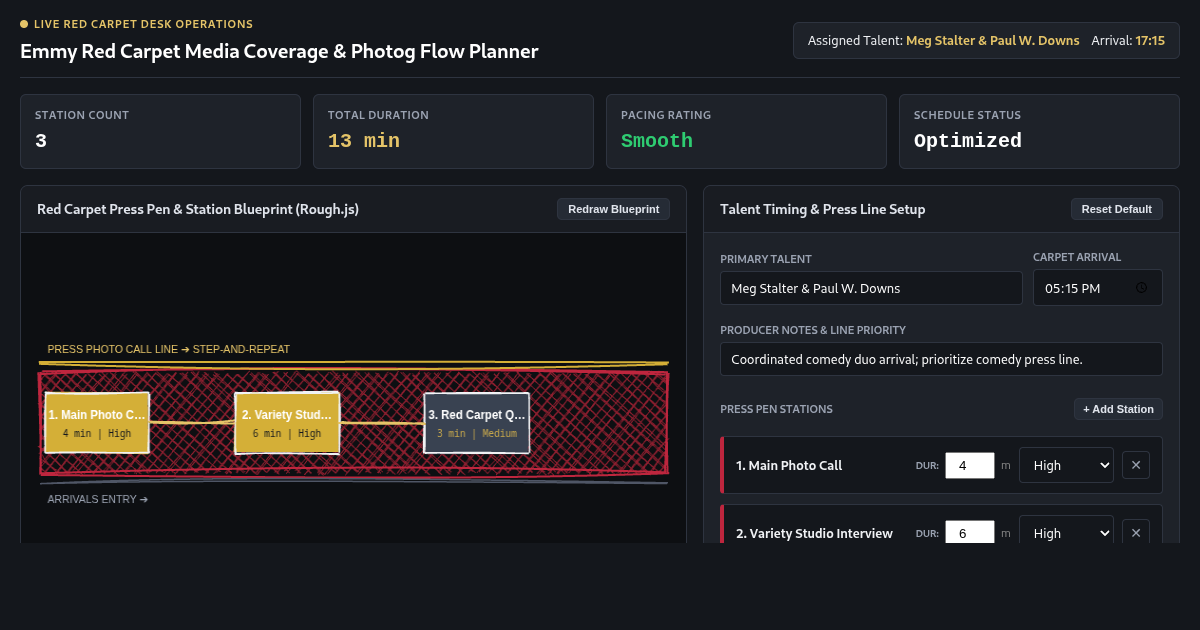1200x630 pixels.
Task: Select the Red Carpet Q blueprint box
Action: (477, 423)
